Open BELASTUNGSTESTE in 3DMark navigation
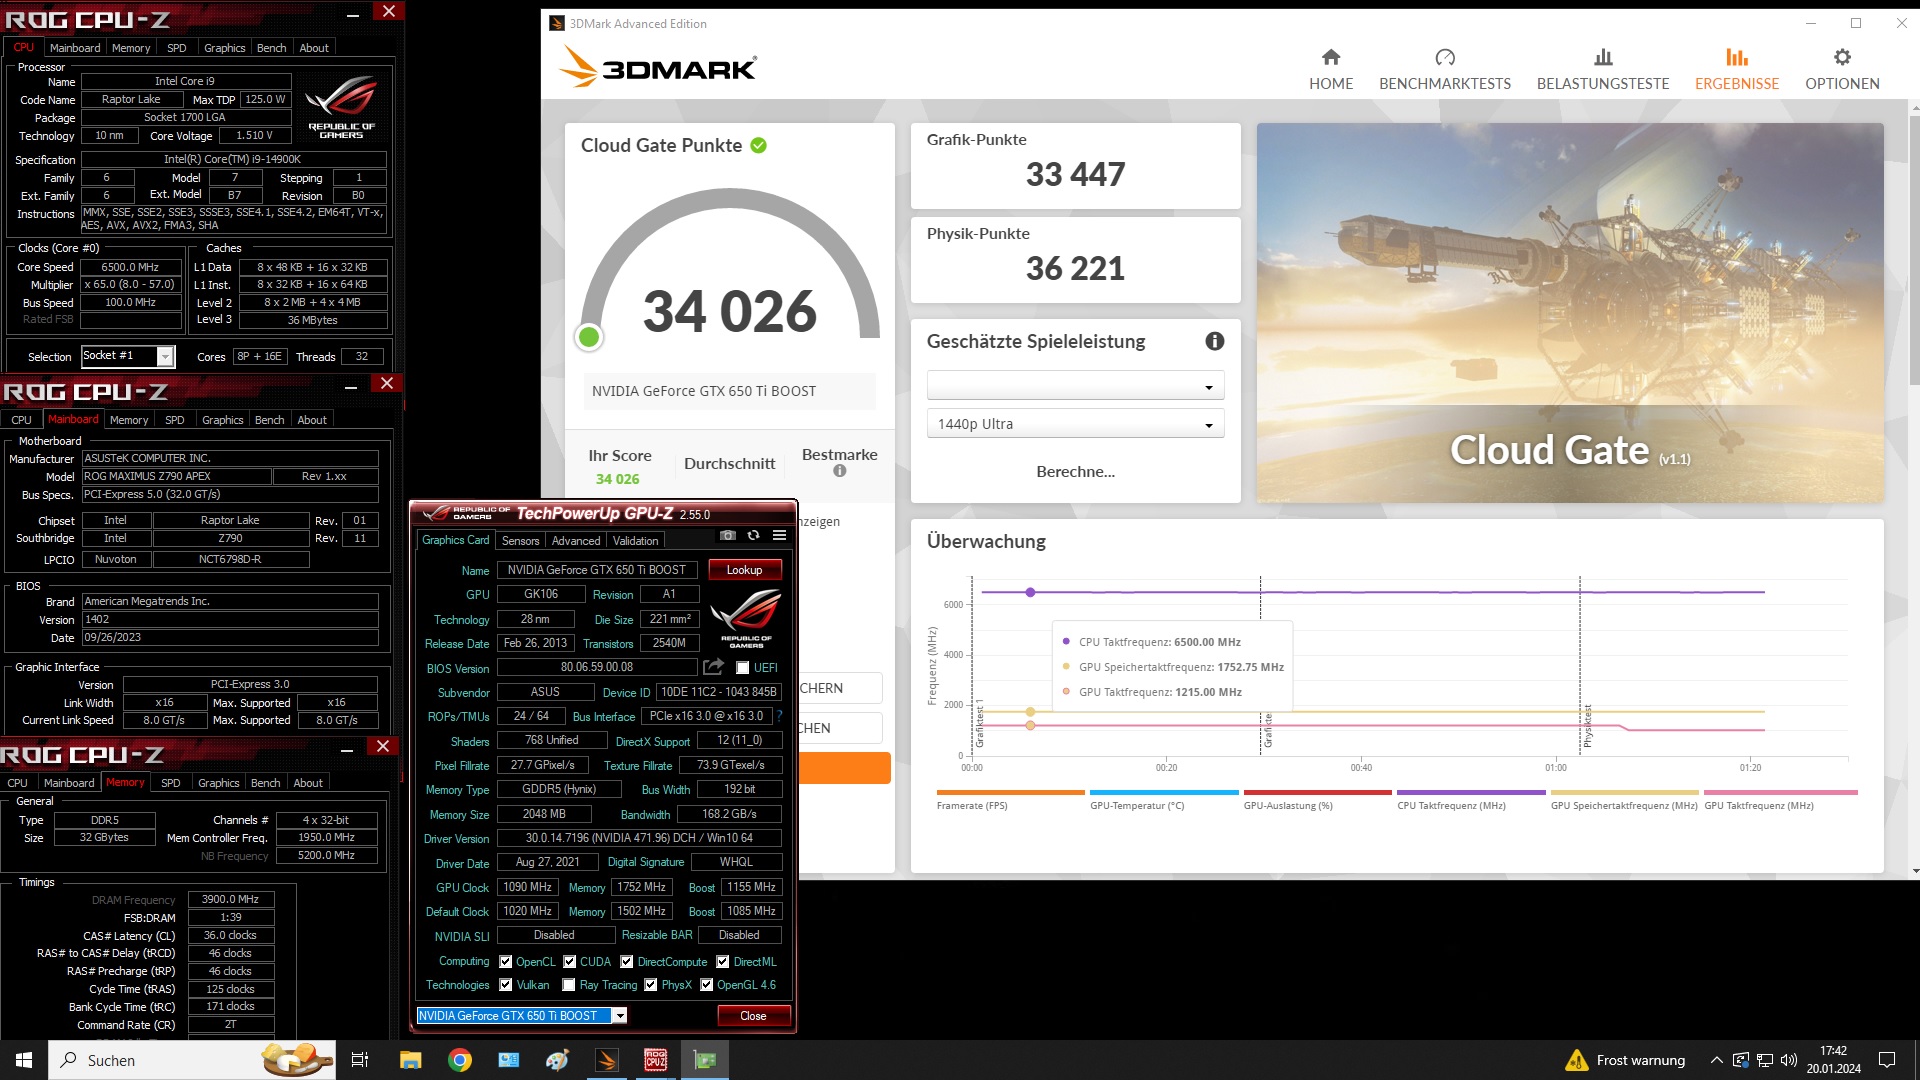Viewport: 1920px width, 1080px height. (1602, 69)
